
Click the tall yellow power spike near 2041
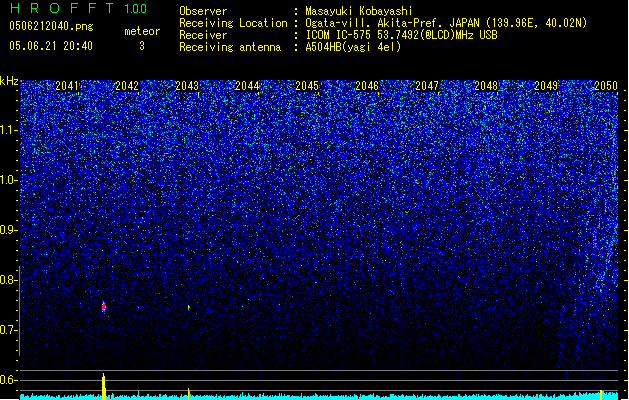104,386
